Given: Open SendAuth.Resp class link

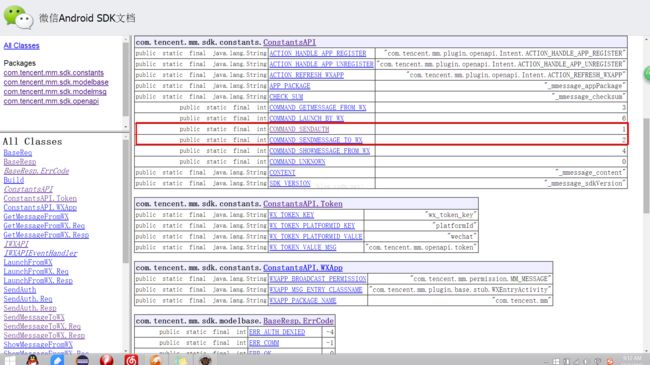Looking at the screenshot, I should 30,308.
